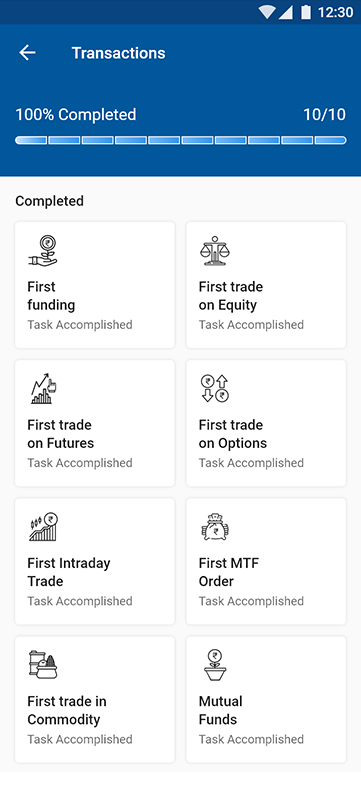This screenshot has height=800, width=361.
Task: Tap the Mutual Funds potted rupee icon
Action: 215,665
